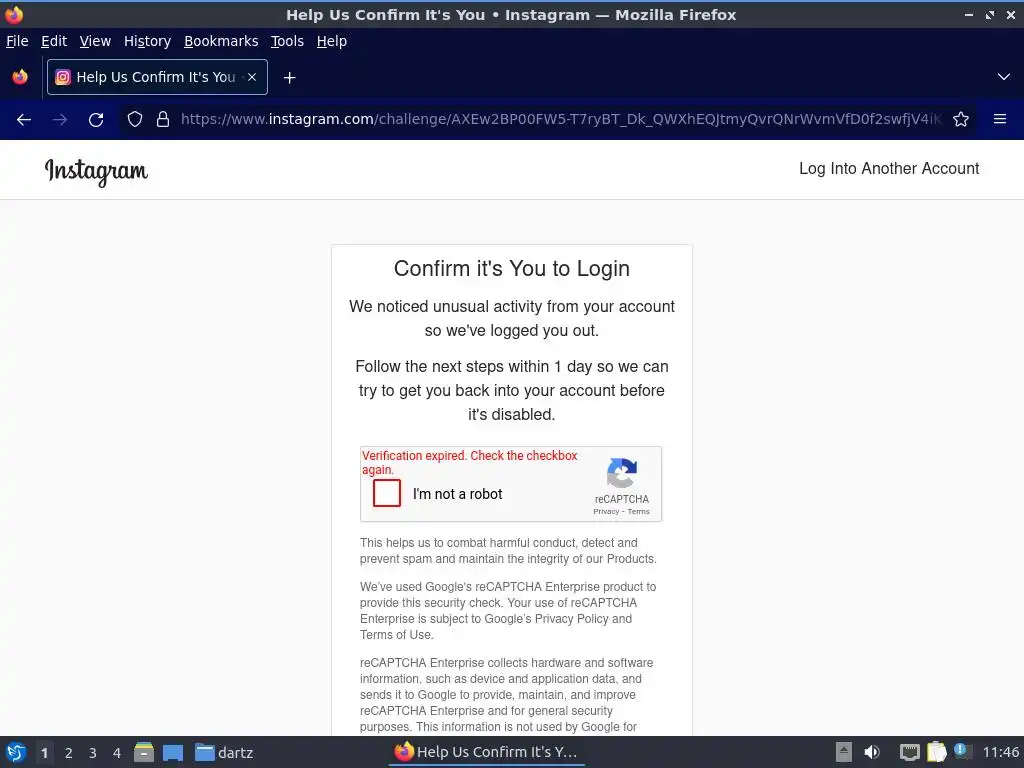The width and height of the screenshot is (1024, 768).
Task: Check the I'm not a robot checkbox
Action: click(x=387, y=493)
